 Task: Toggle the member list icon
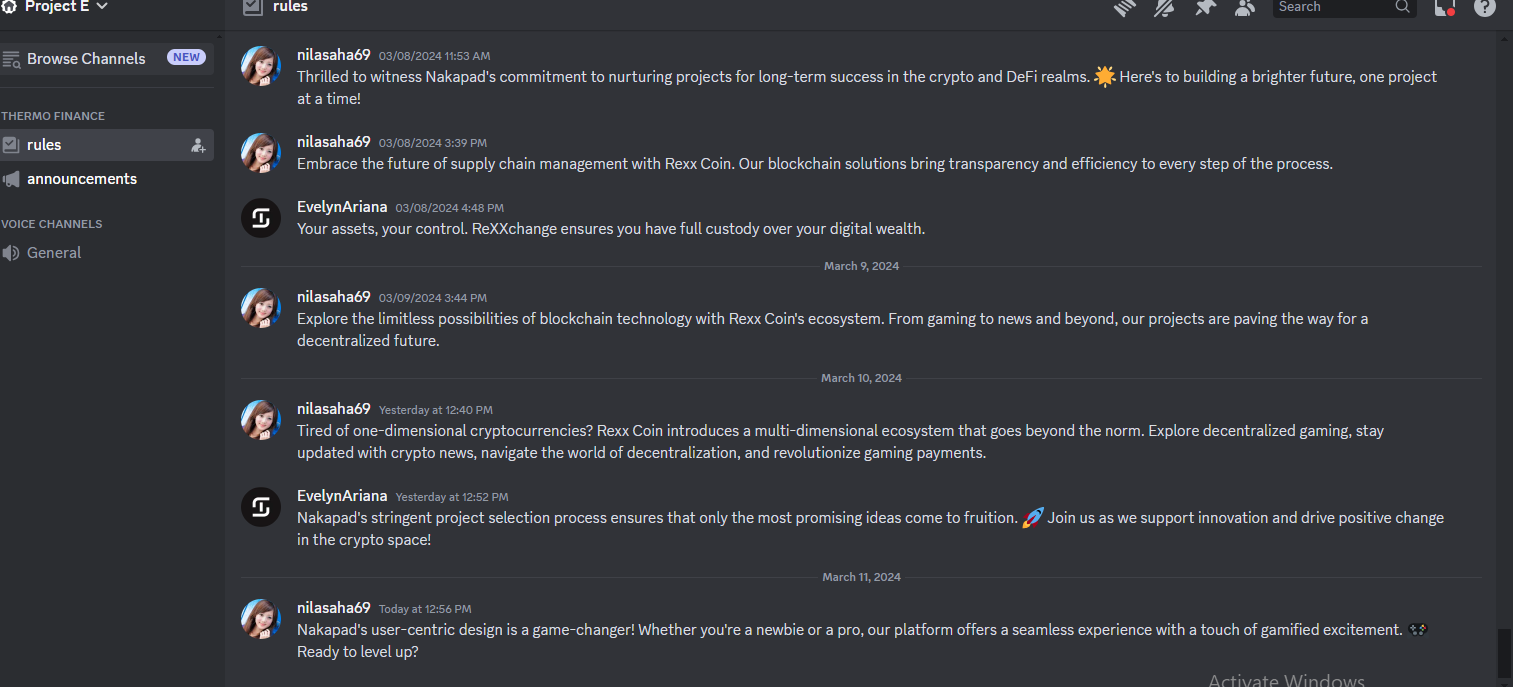pyautogui.click(x=1244, y=8)
